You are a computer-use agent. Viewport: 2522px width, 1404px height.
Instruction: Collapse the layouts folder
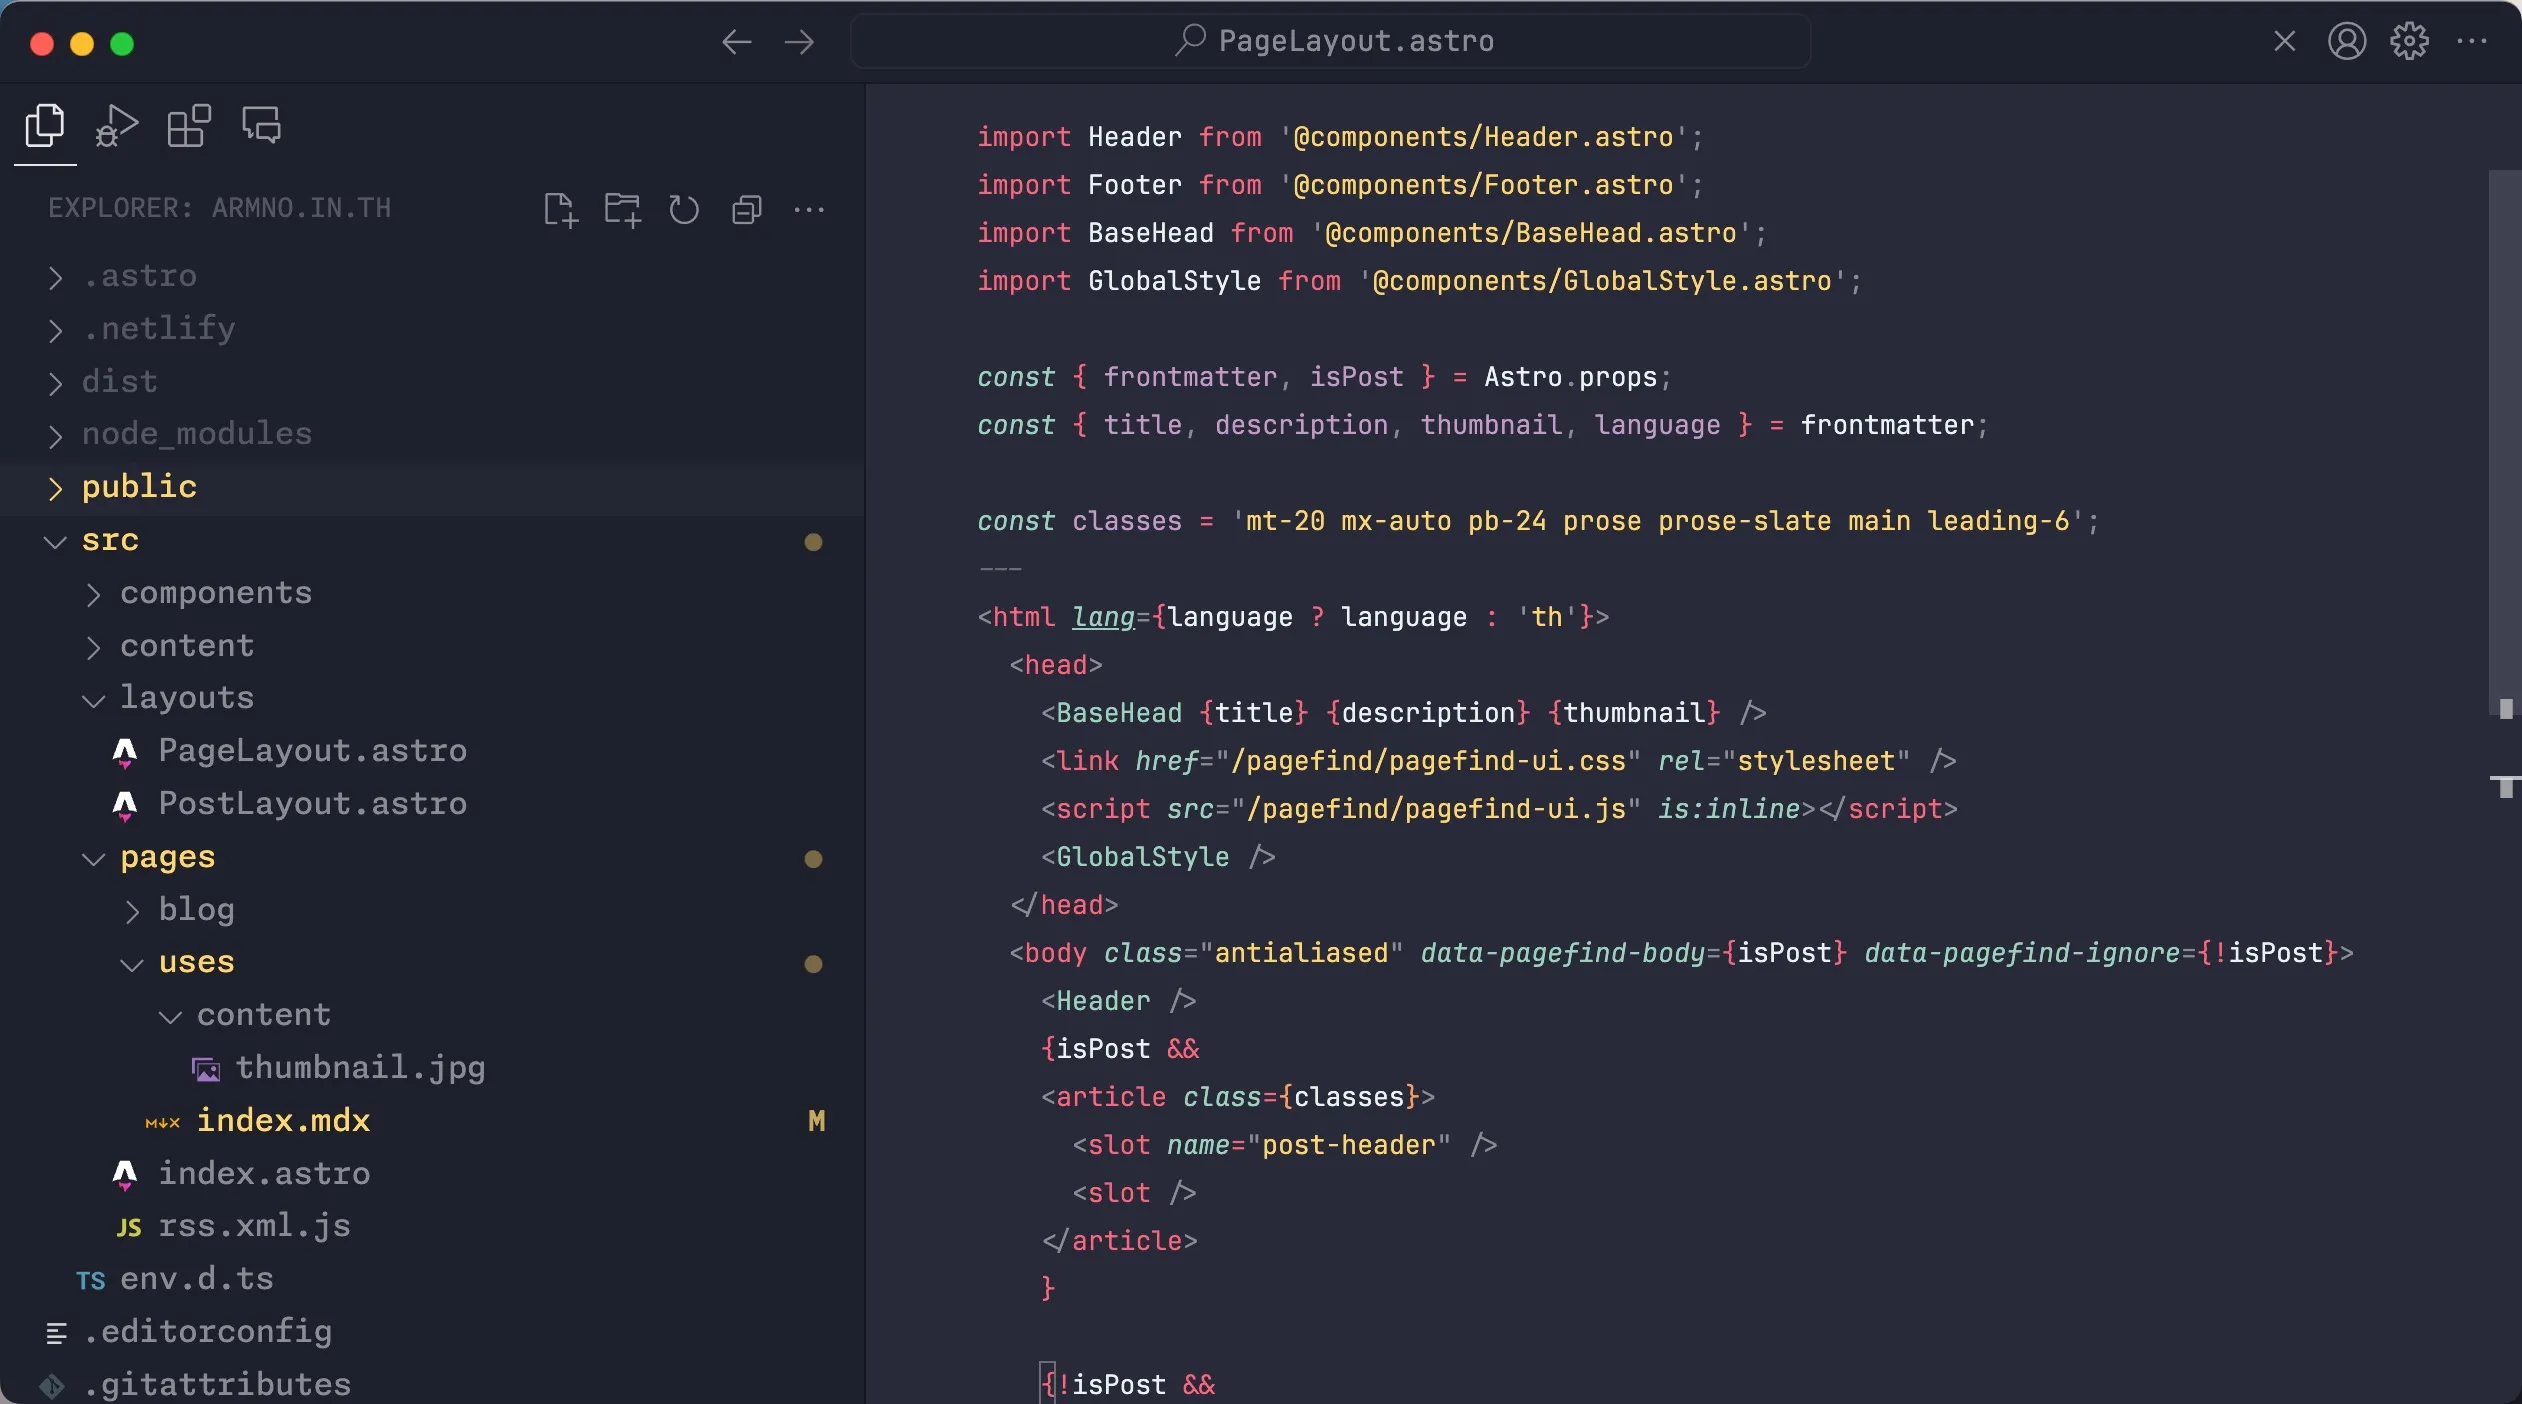(x=186, y=698)
